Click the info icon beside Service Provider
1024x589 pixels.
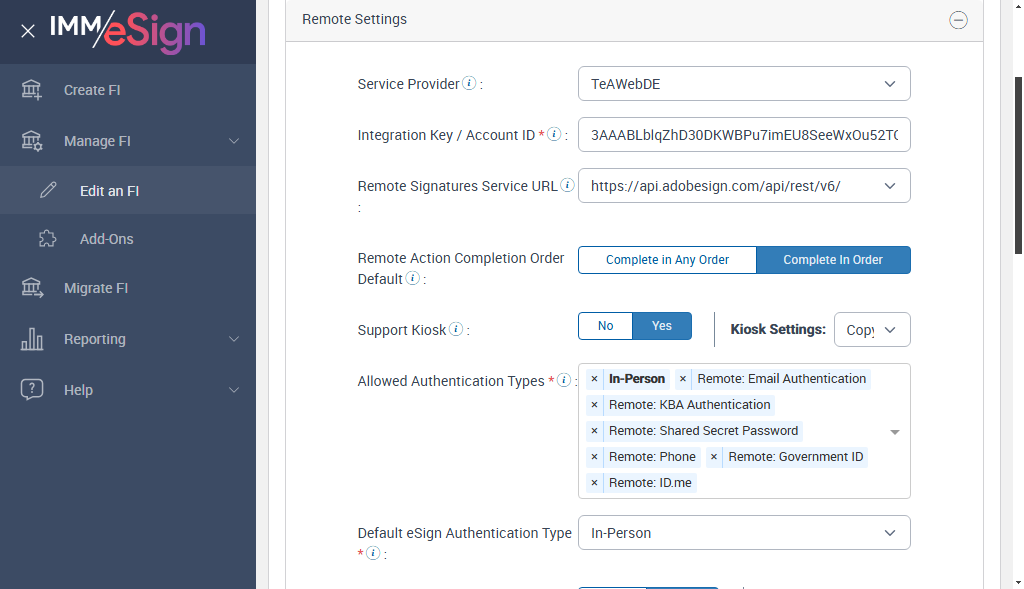(x=469, y=84)
